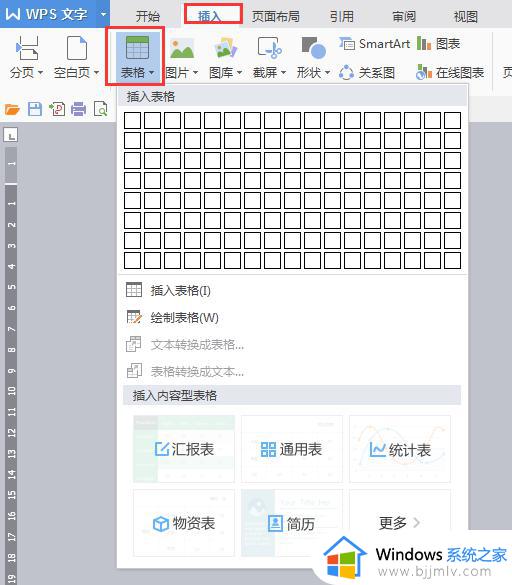Click the table (表格) icon

pyautogui.click(x=137, y=47)
